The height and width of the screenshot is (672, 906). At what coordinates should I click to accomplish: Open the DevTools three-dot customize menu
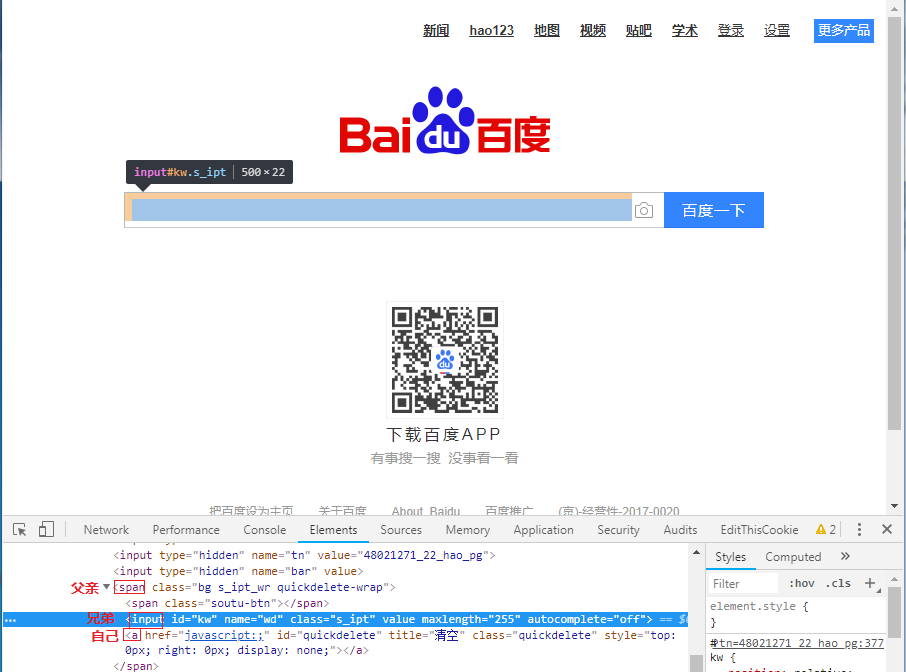tap(858, 528)
